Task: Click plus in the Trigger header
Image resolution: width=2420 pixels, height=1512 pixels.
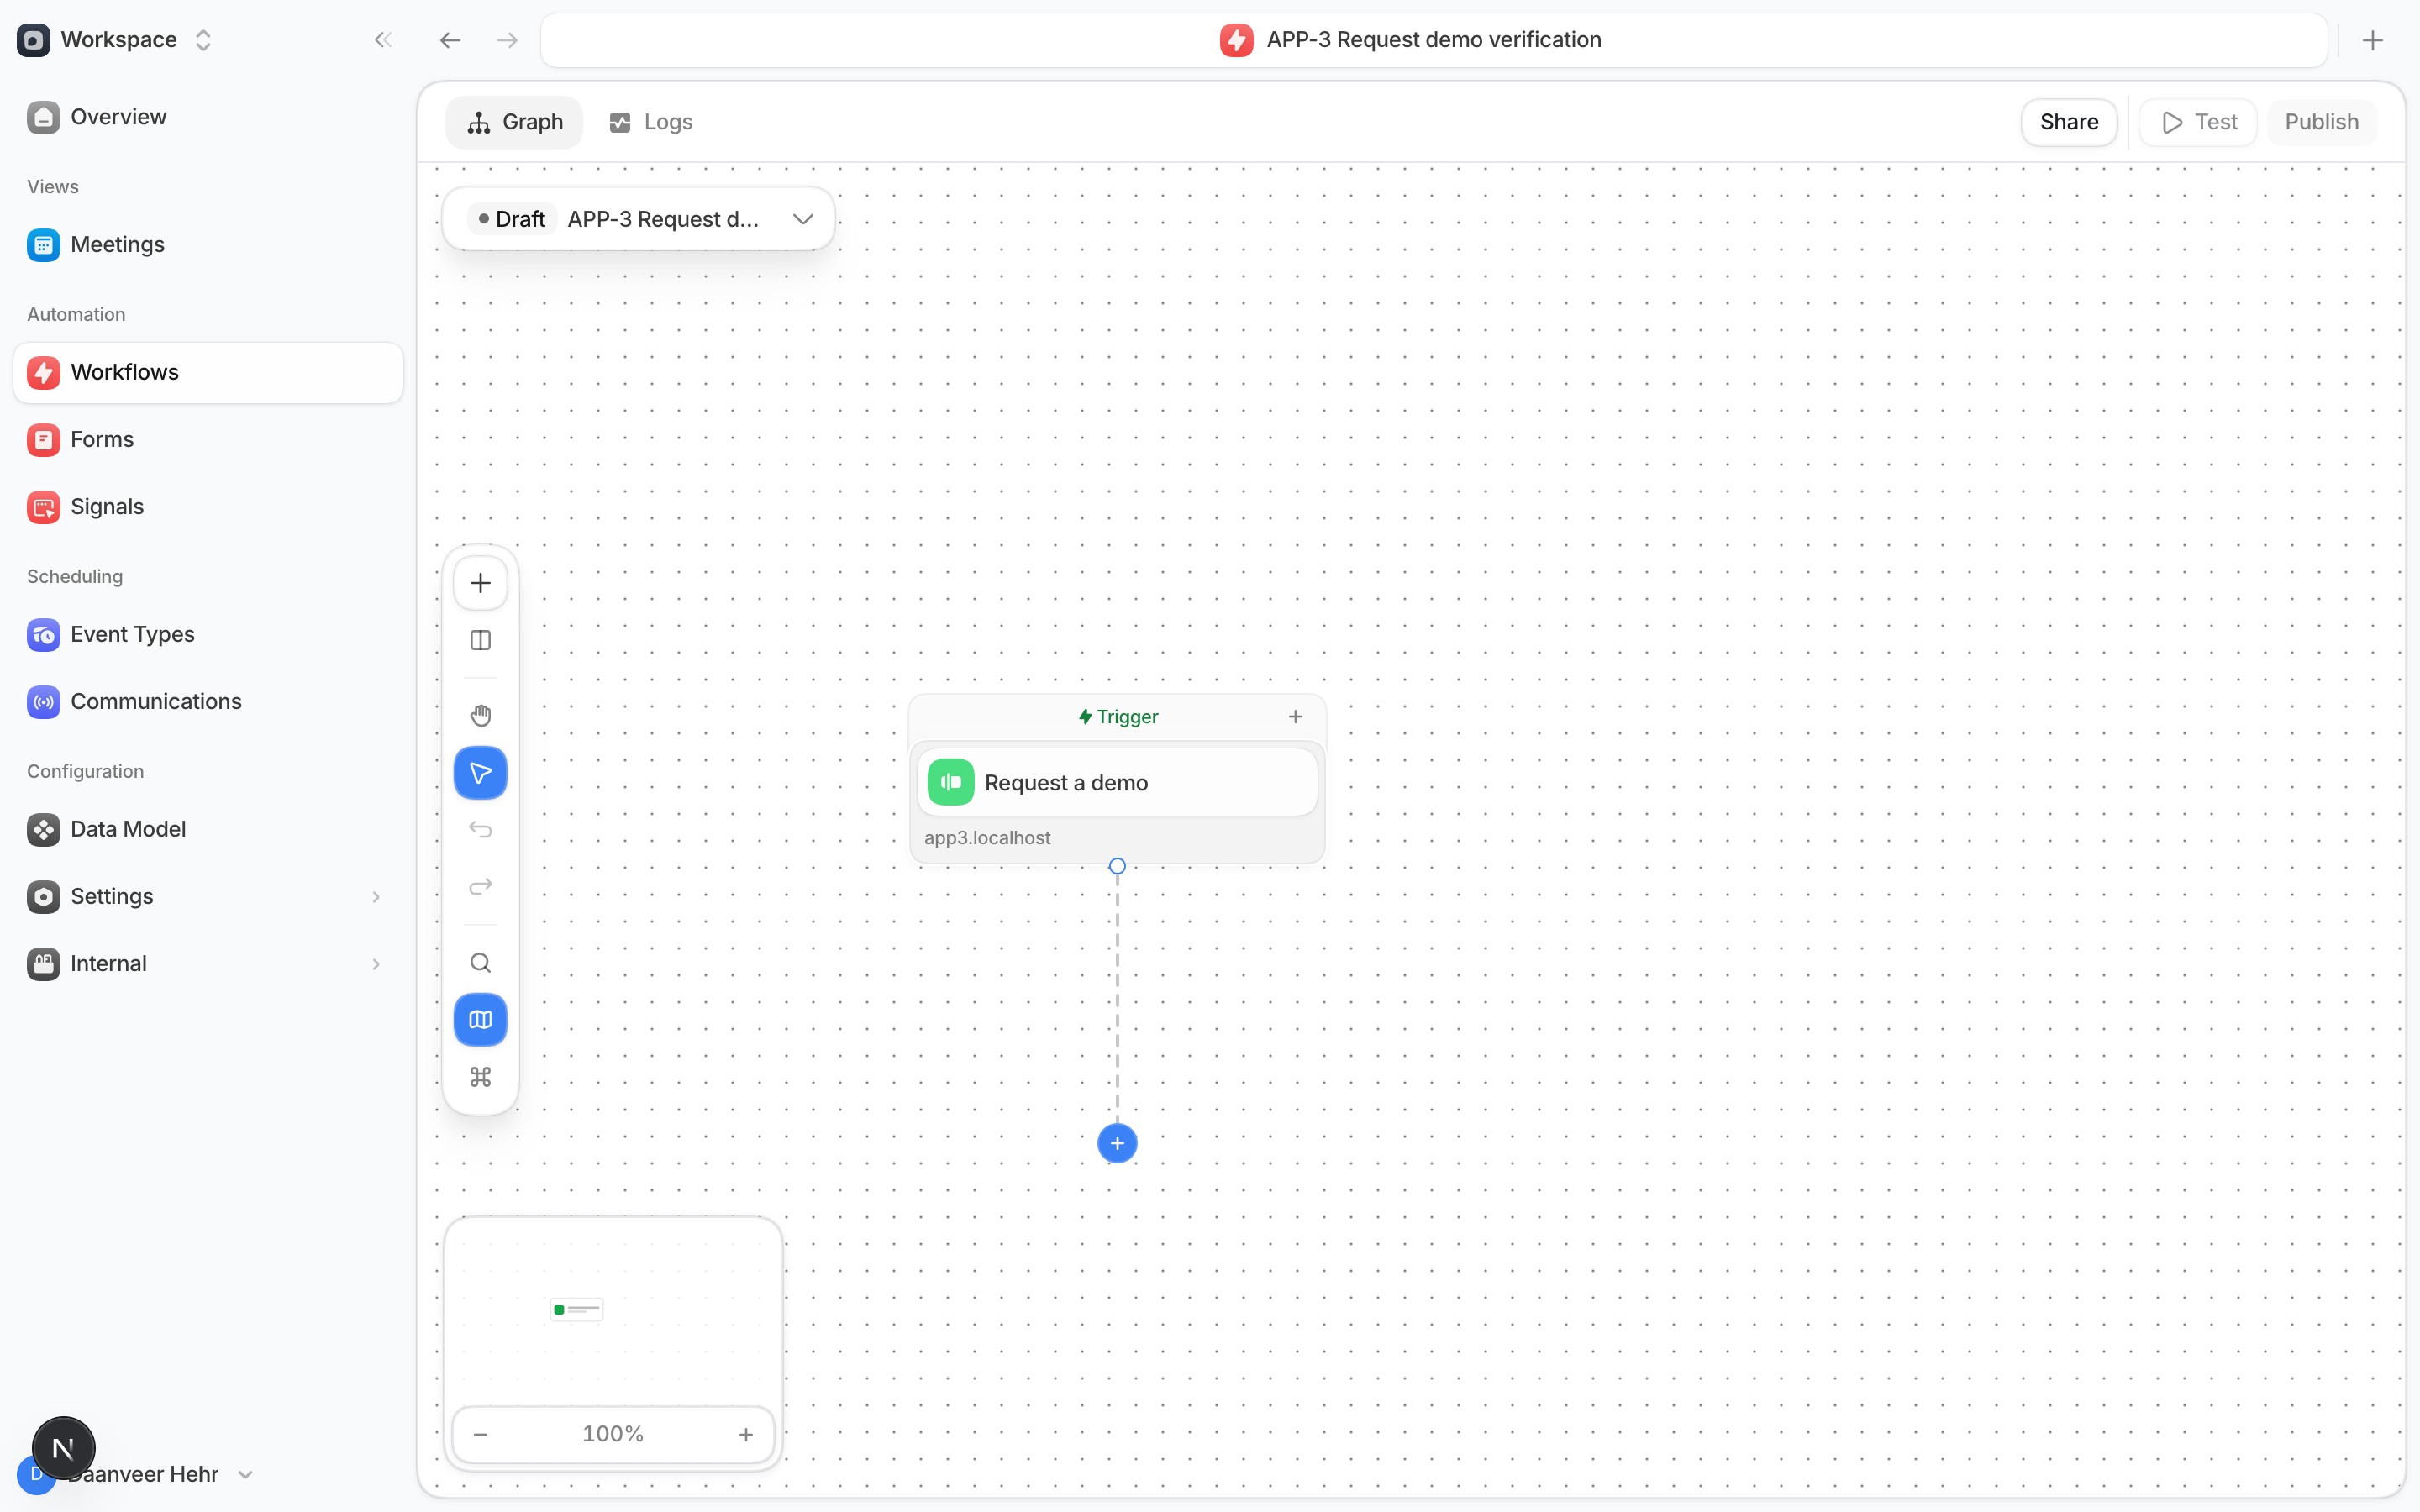Action: point(1295,717)
